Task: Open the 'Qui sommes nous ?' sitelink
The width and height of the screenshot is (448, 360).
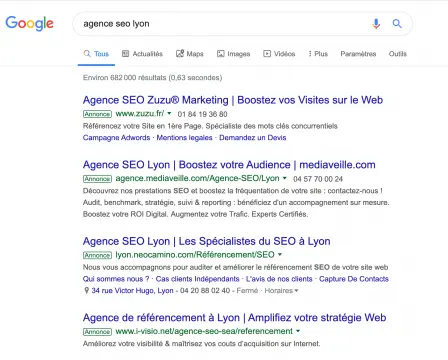Action: (116, 279)
